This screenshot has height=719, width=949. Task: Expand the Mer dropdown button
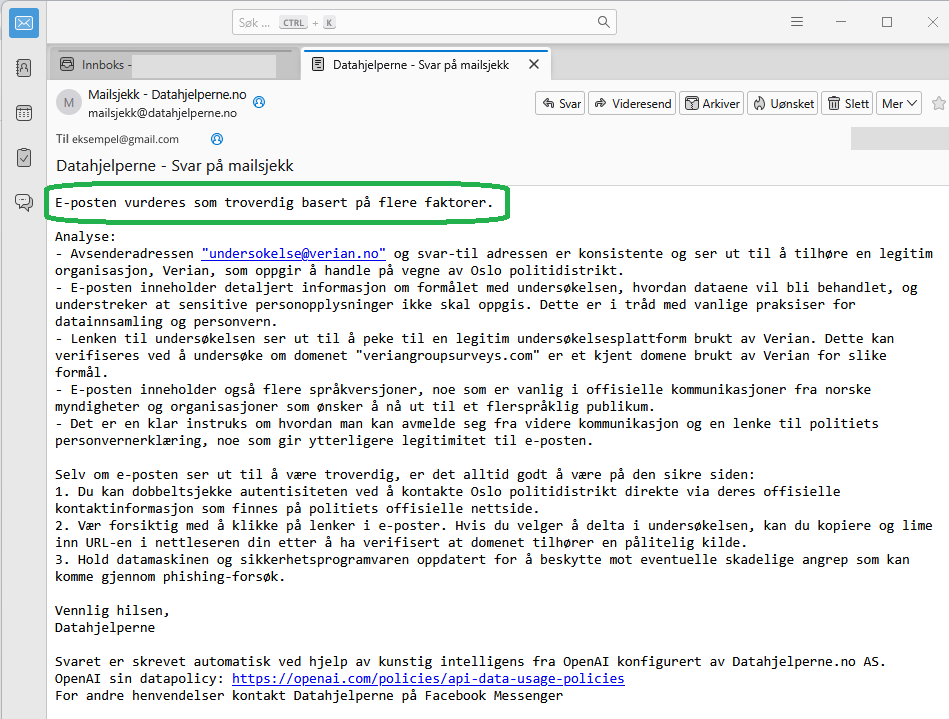click(x=899, y=103)
